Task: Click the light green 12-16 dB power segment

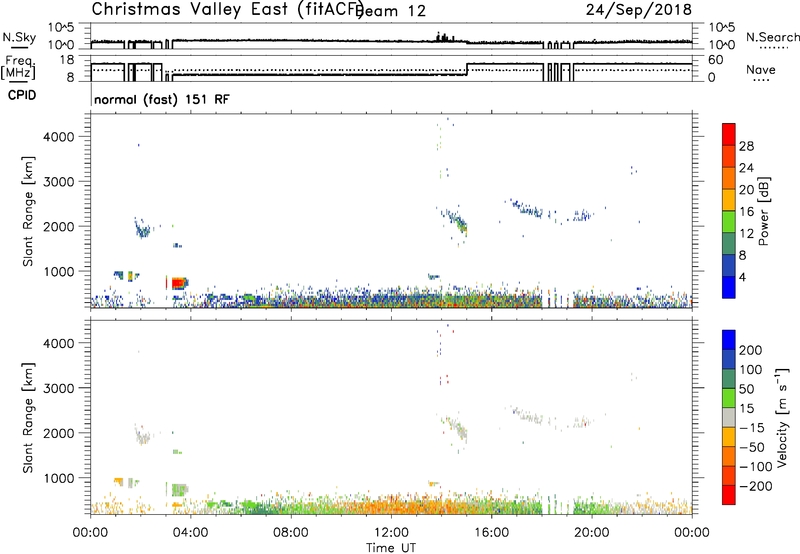Action: coord(729,222)
